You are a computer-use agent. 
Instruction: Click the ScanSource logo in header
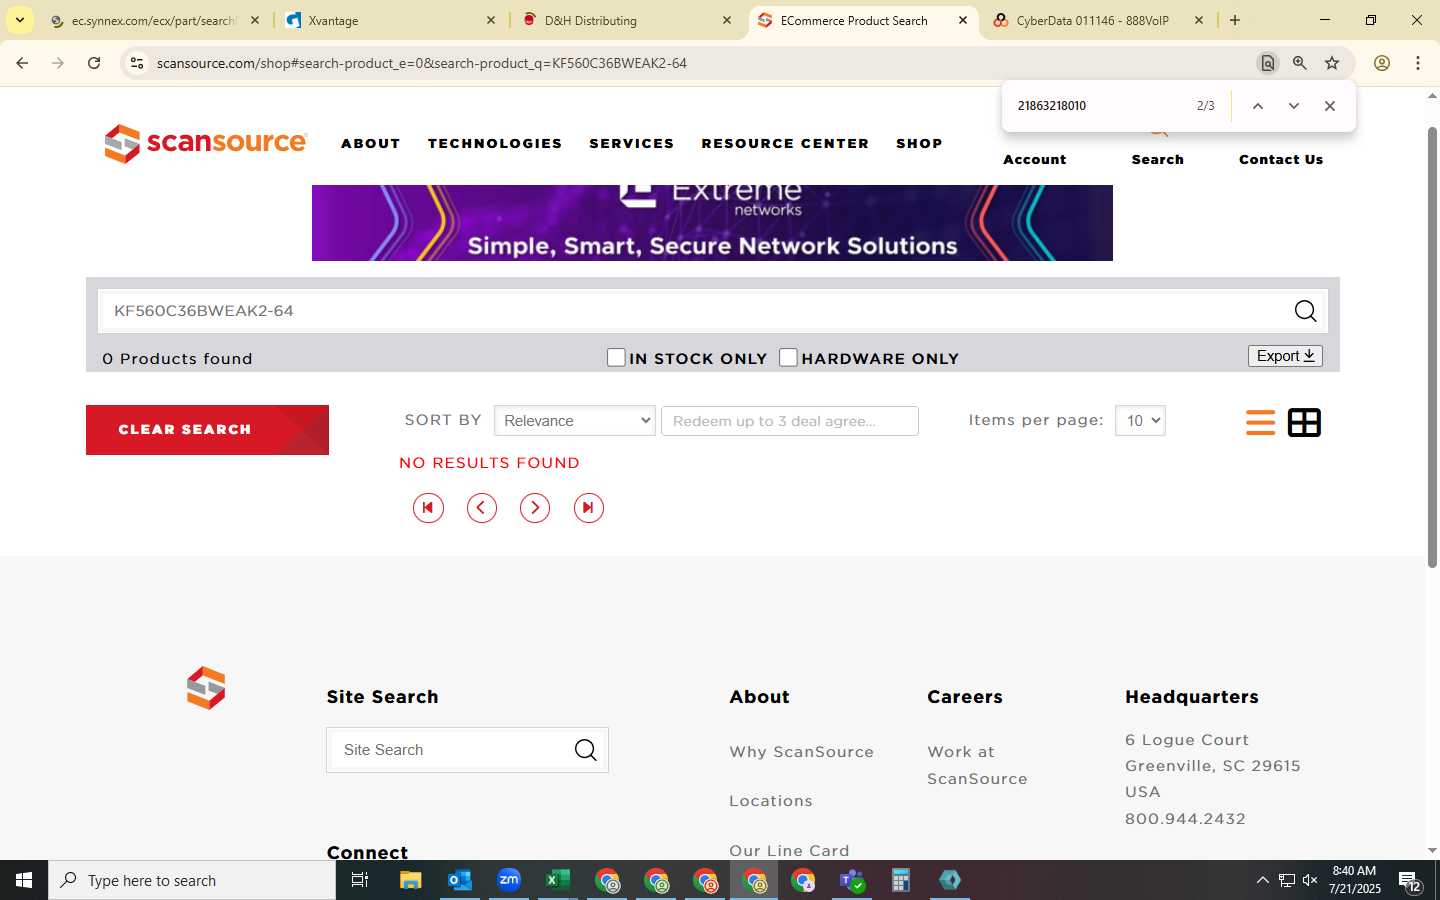click(x=205, y=143)
